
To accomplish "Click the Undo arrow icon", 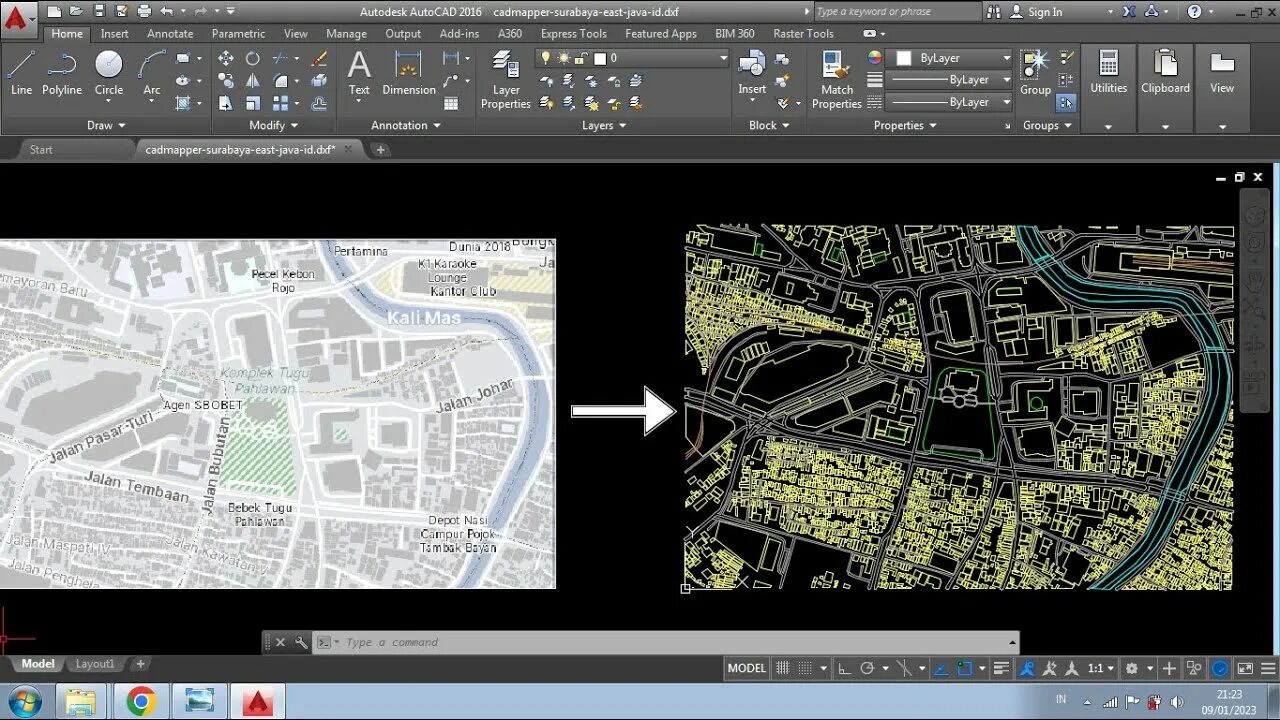I will point(166,11).
